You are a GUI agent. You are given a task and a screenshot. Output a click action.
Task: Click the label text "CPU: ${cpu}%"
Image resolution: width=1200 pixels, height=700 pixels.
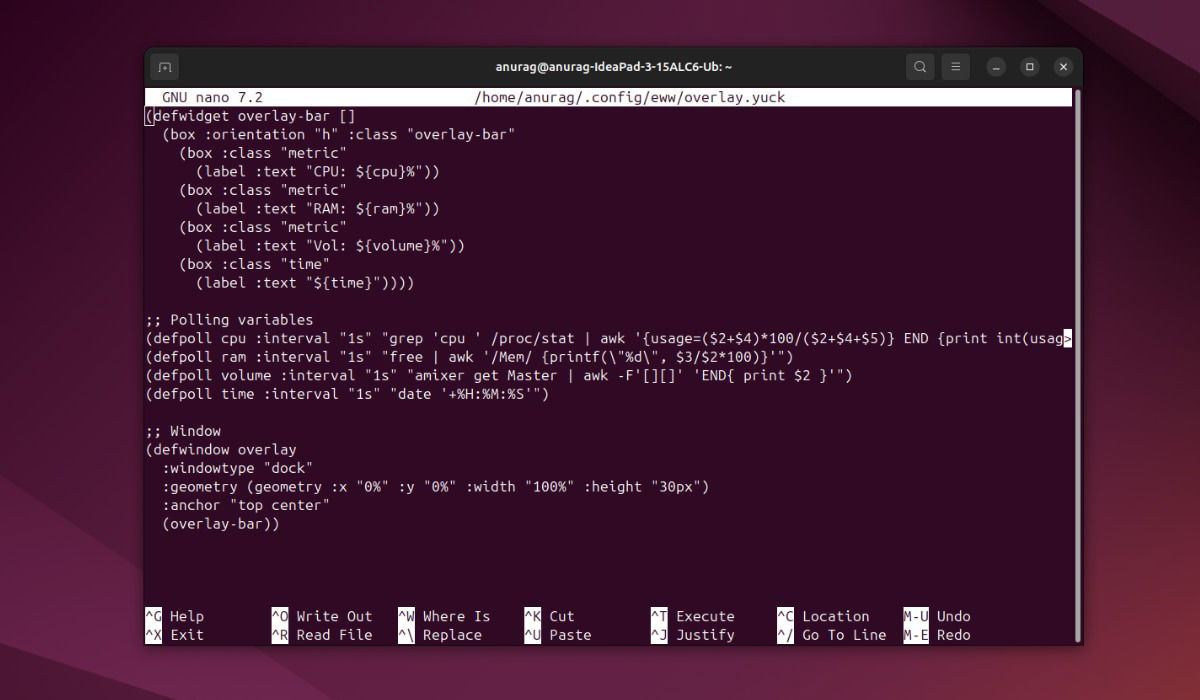318,172
